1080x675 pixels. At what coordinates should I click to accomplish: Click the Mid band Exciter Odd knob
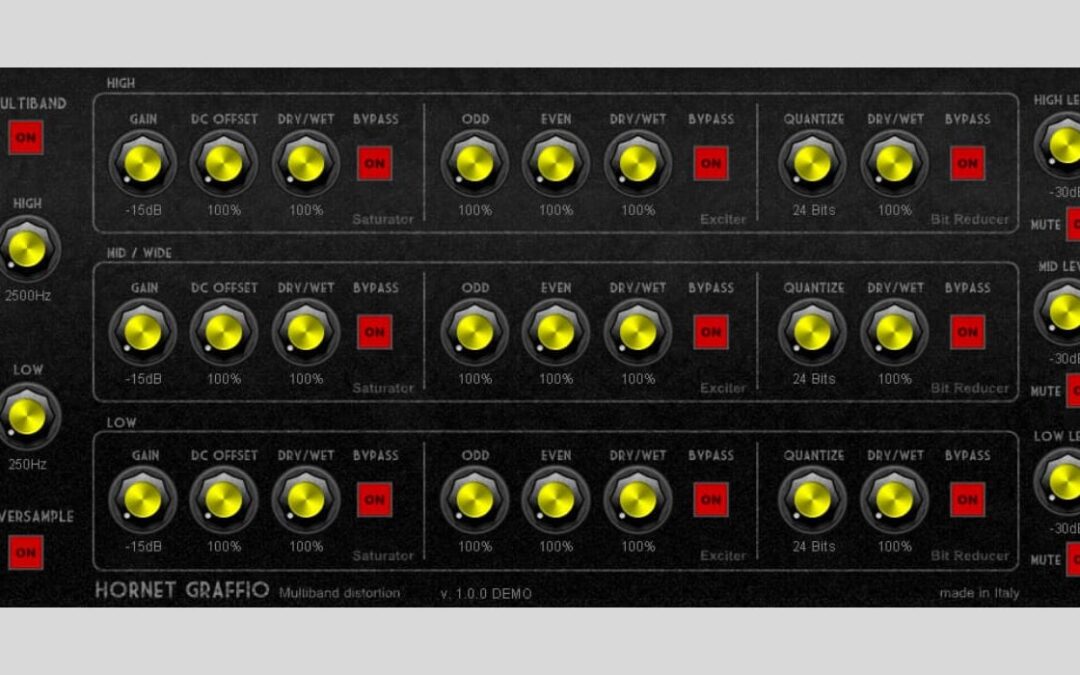tap(475, 333)
